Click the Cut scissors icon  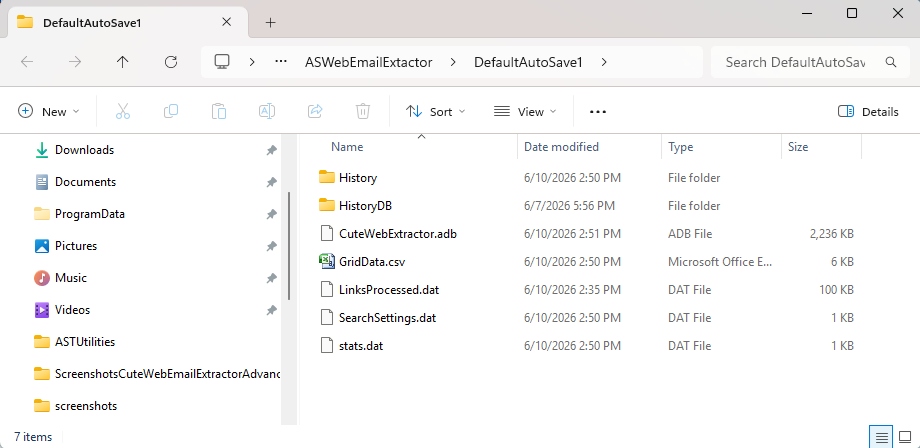[x=123, y=111]
